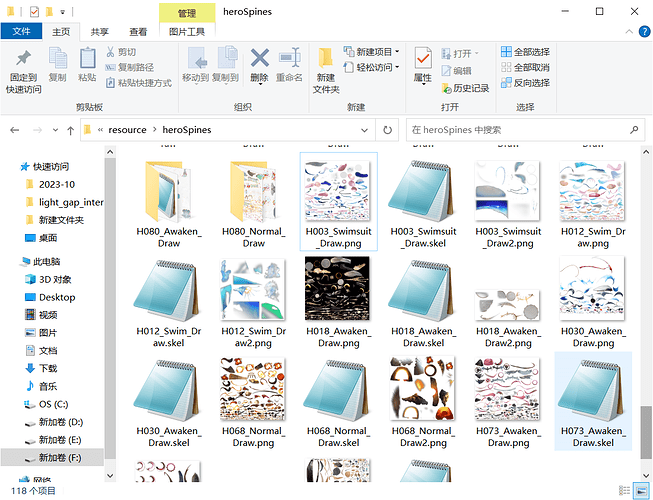The width and height of the screenshot is (653, 500).
Task: Click Copy path (复制路径)
Action: tap(130, 67)
